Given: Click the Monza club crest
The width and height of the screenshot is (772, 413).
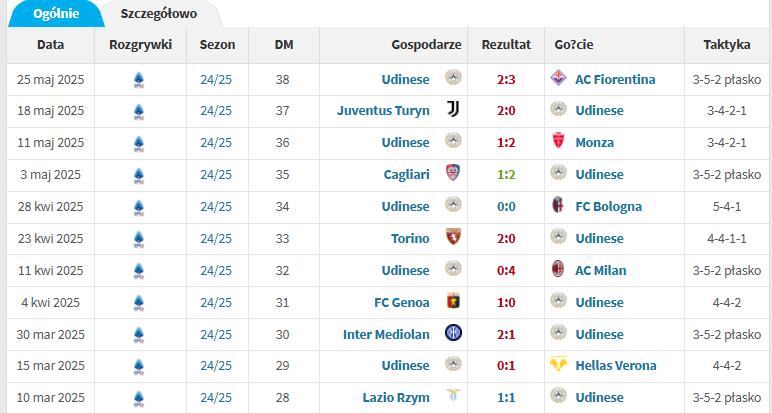Looking at the screenshot, I should click(558, 141).
